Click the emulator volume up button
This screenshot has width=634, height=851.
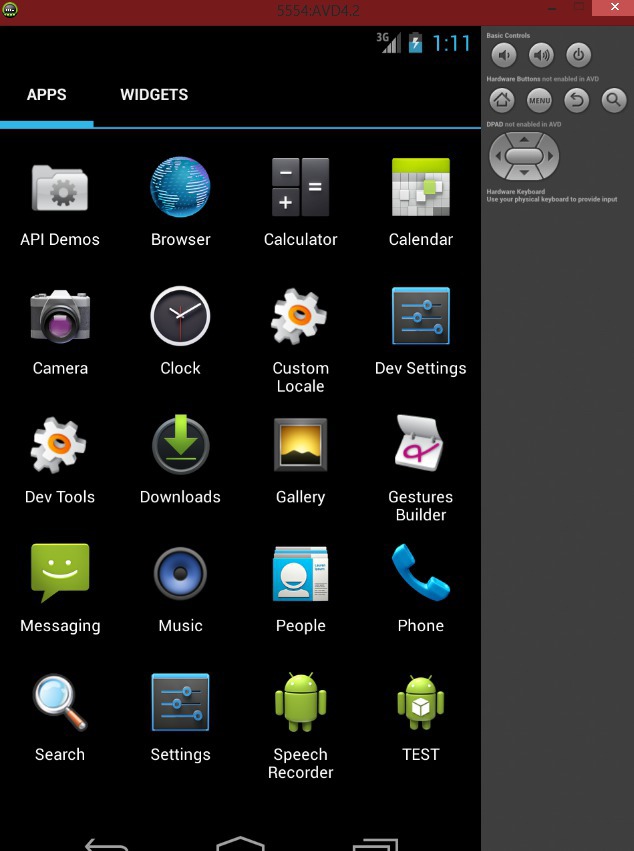(541, 55)
